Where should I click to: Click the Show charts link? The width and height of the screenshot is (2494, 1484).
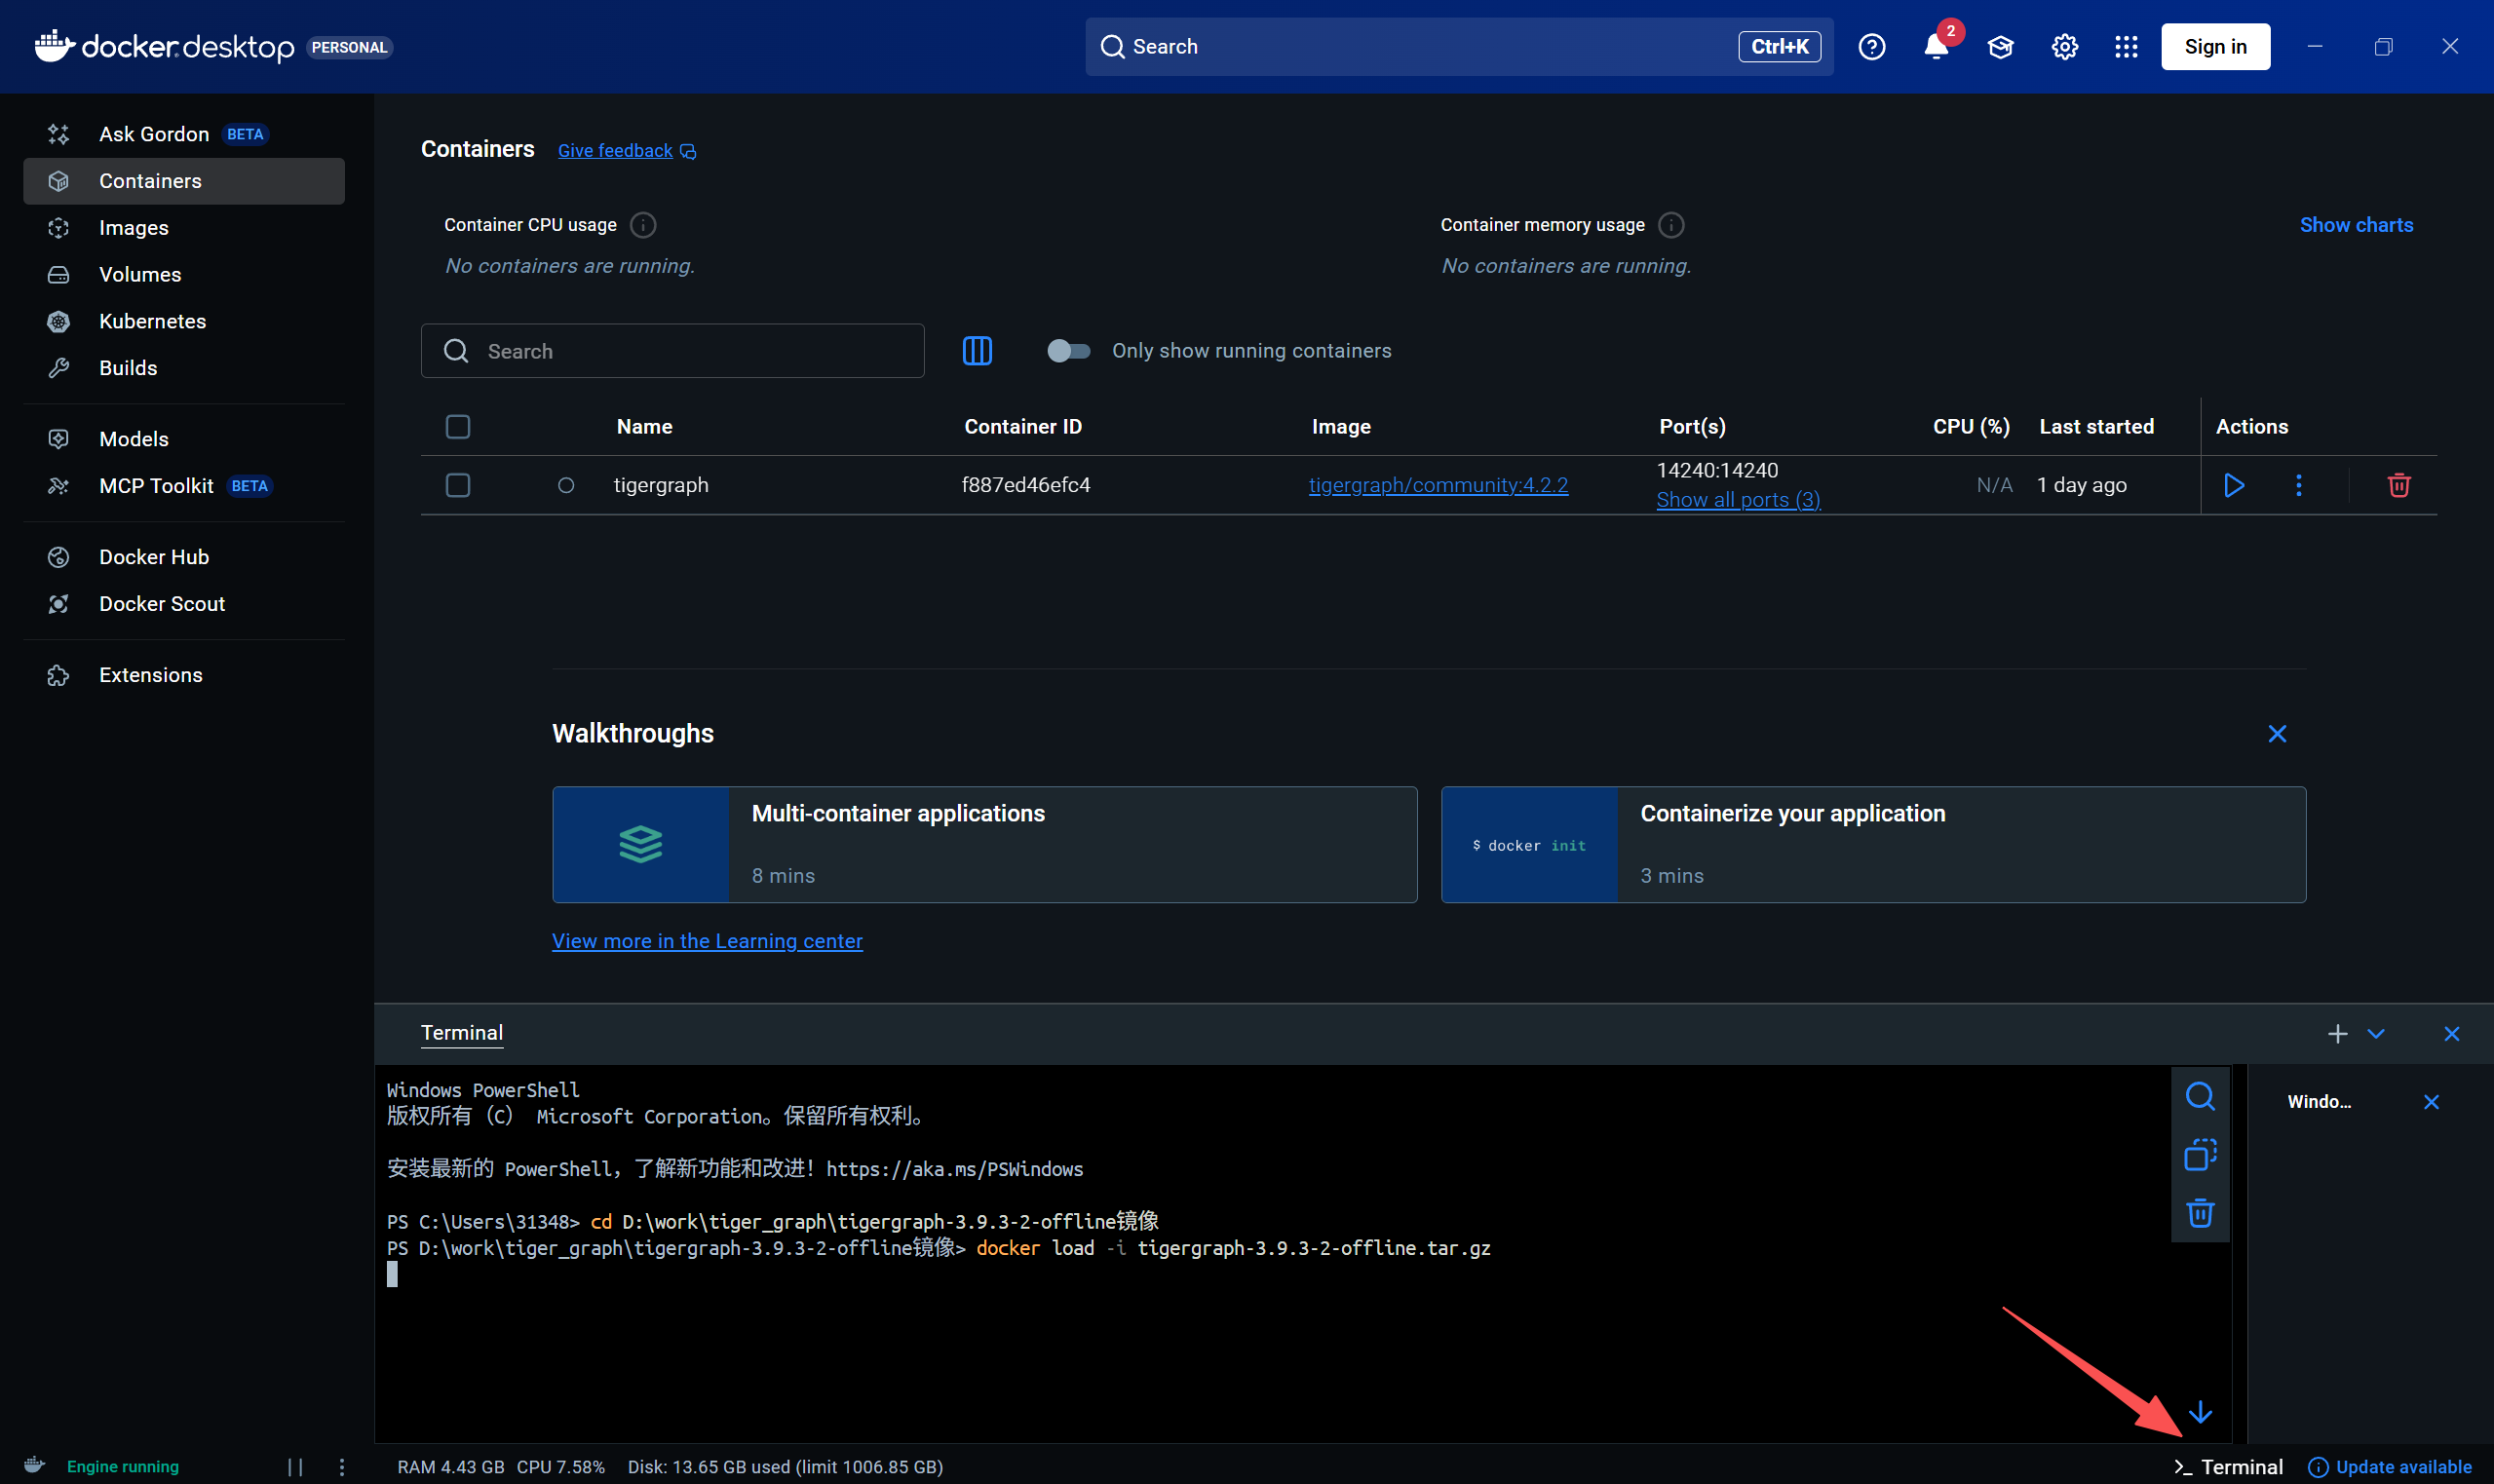[2356, 225]
